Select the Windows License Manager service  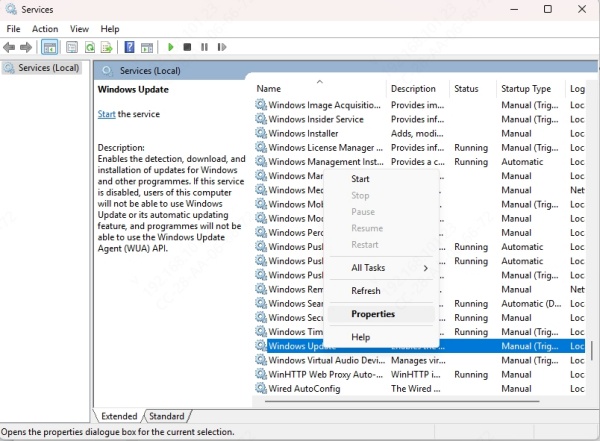point(419,147)
